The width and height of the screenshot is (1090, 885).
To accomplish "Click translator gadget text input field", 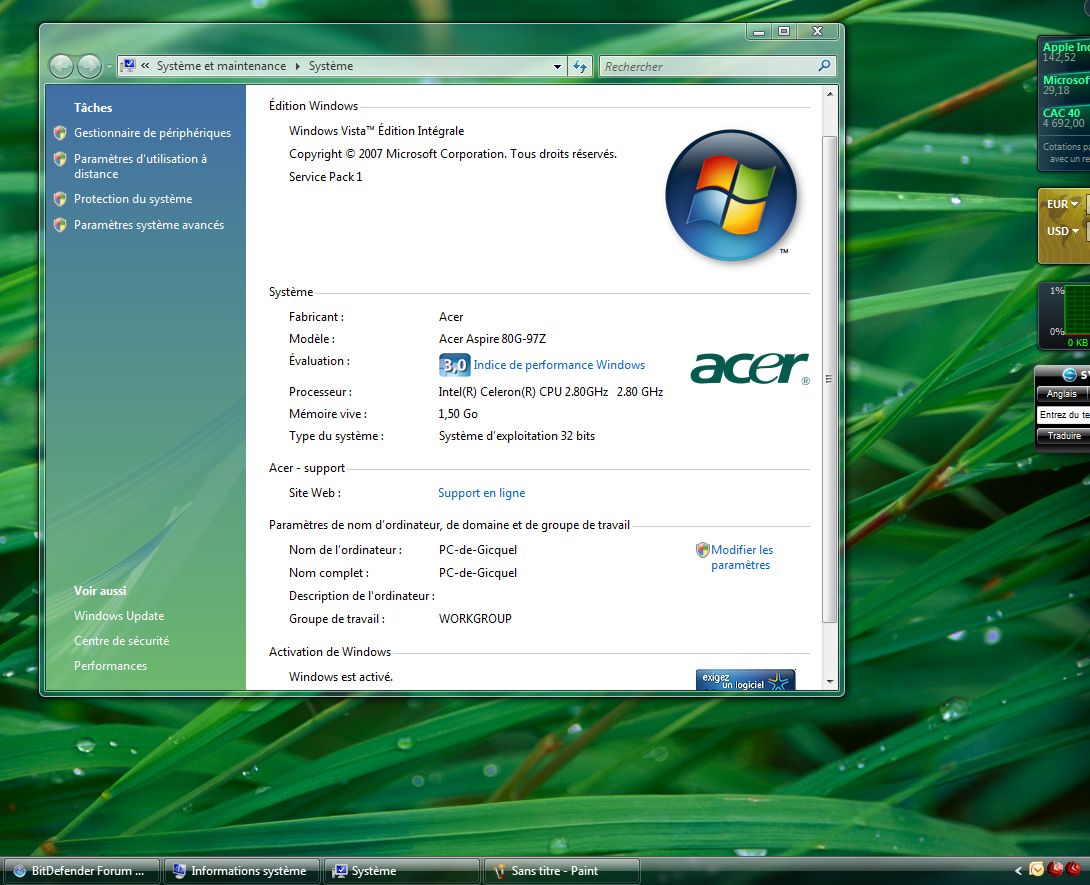I will tap(1063, 414).
